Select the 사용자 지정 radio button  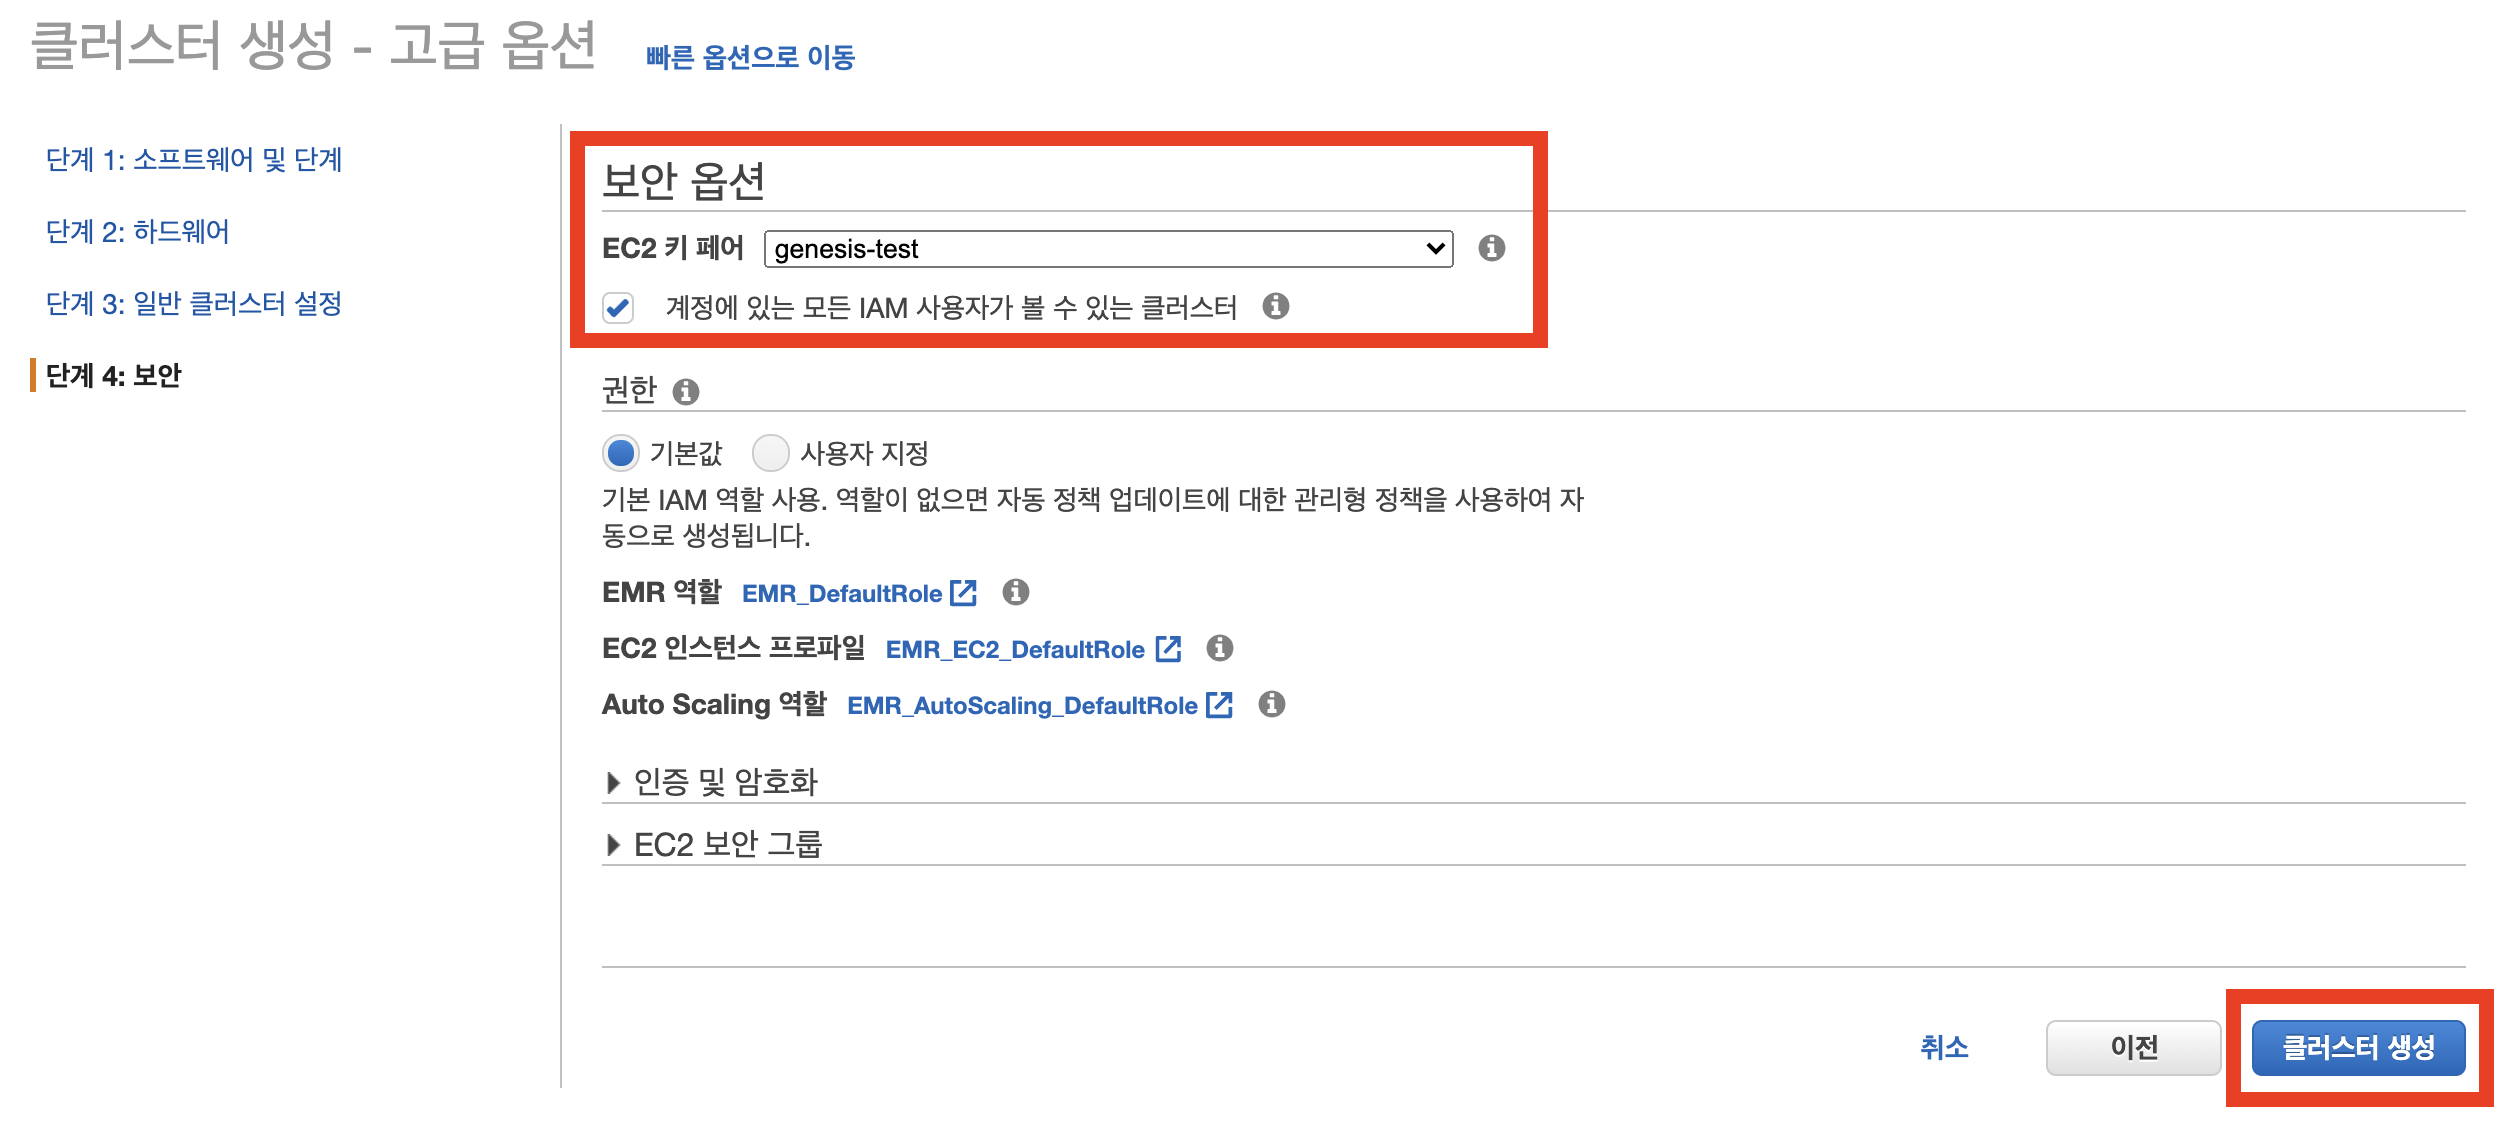click(770, 453)
